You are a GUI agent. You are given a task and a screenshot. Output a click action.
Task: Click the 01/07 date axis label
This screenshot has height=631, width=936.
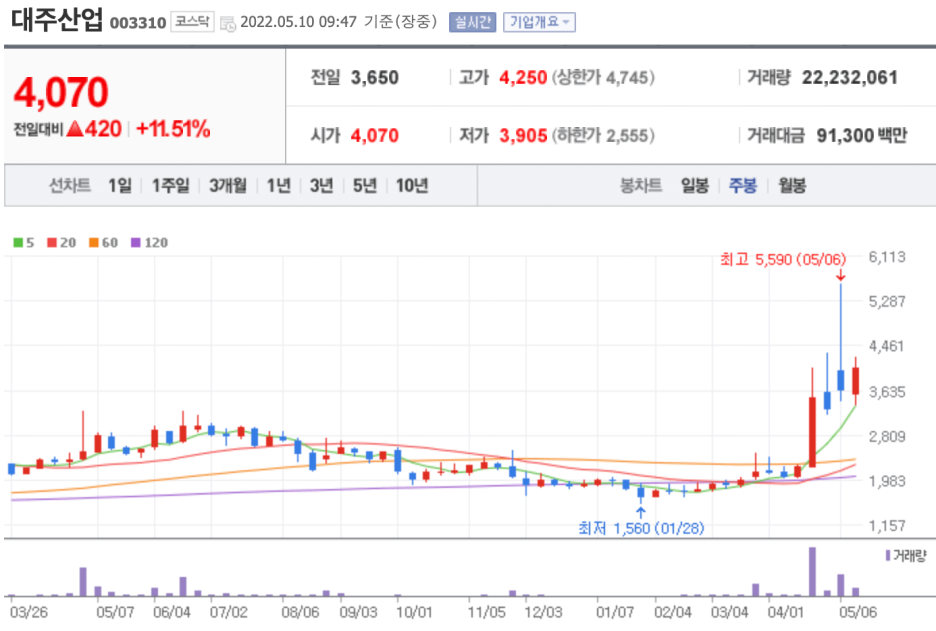click(x=614, y=612)
